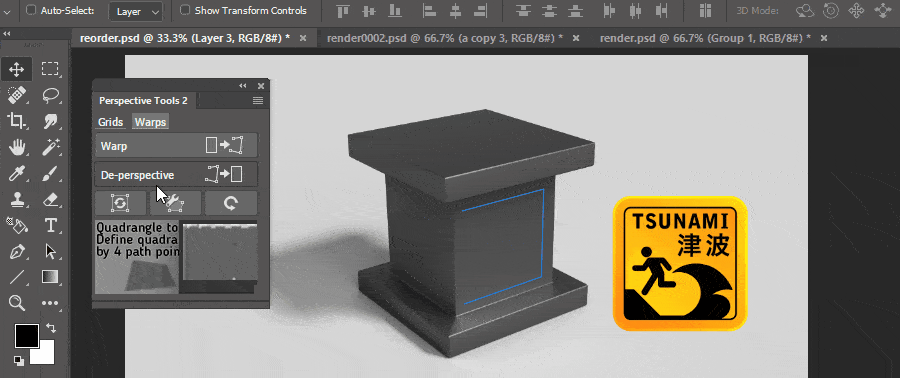The height and width of the screenshot is (378, 900).
Task: Click Align left edges icon
Action: coord(429,10)
